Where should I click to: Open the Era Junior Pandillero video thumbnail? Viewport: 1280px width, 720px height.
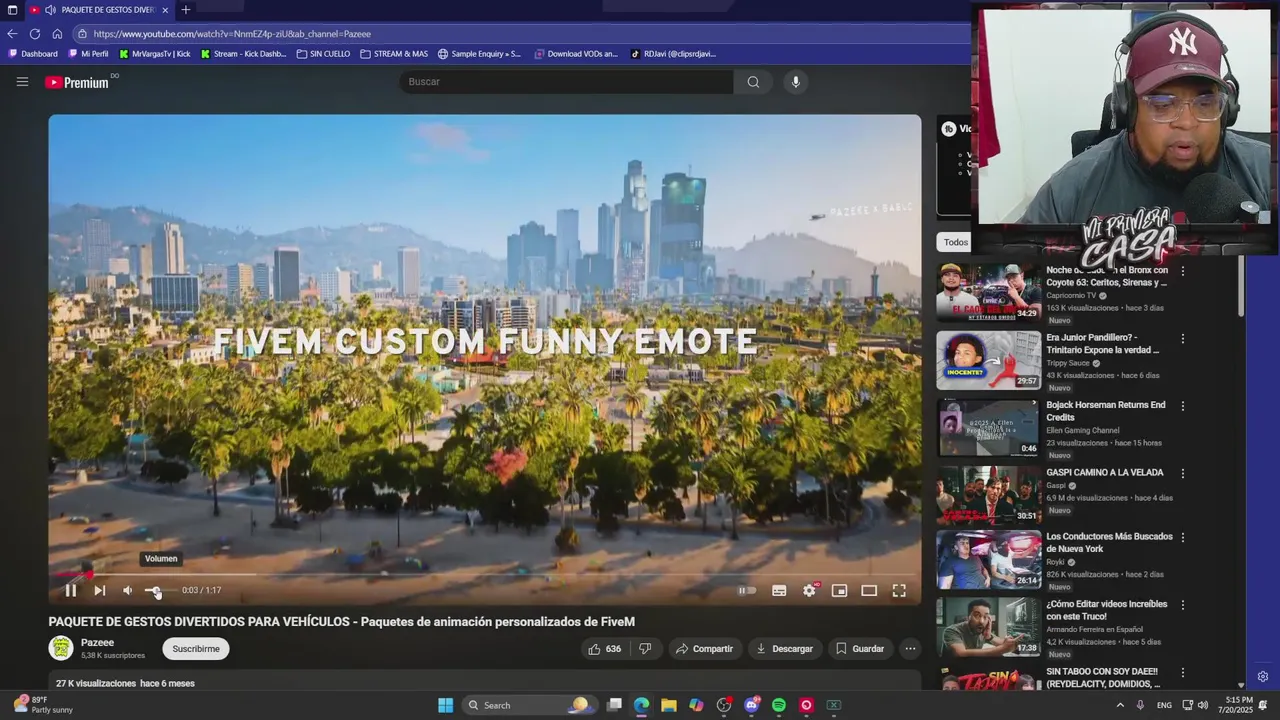point(988,360)
